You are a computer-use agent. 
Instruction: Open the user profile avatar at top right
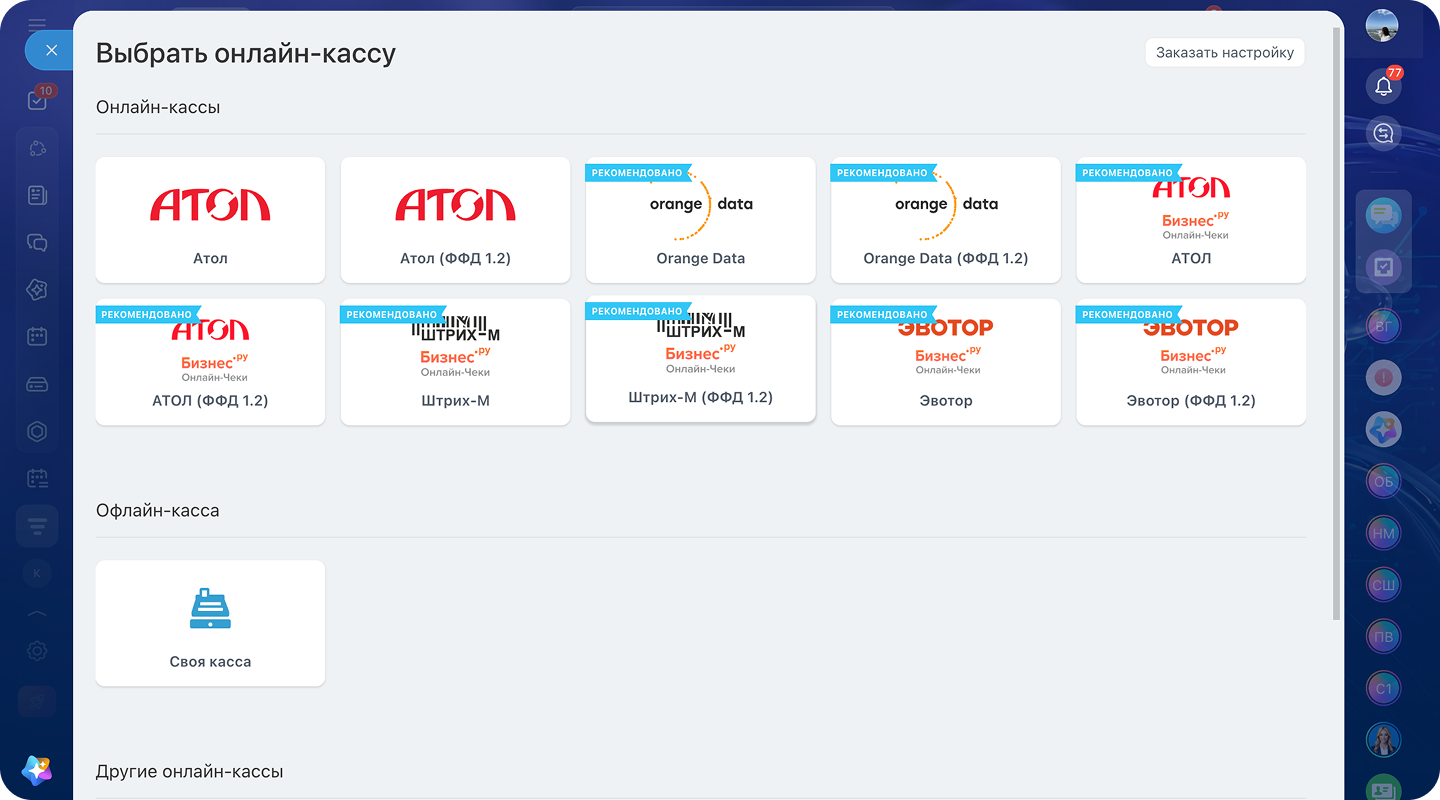coord(1382,26)
